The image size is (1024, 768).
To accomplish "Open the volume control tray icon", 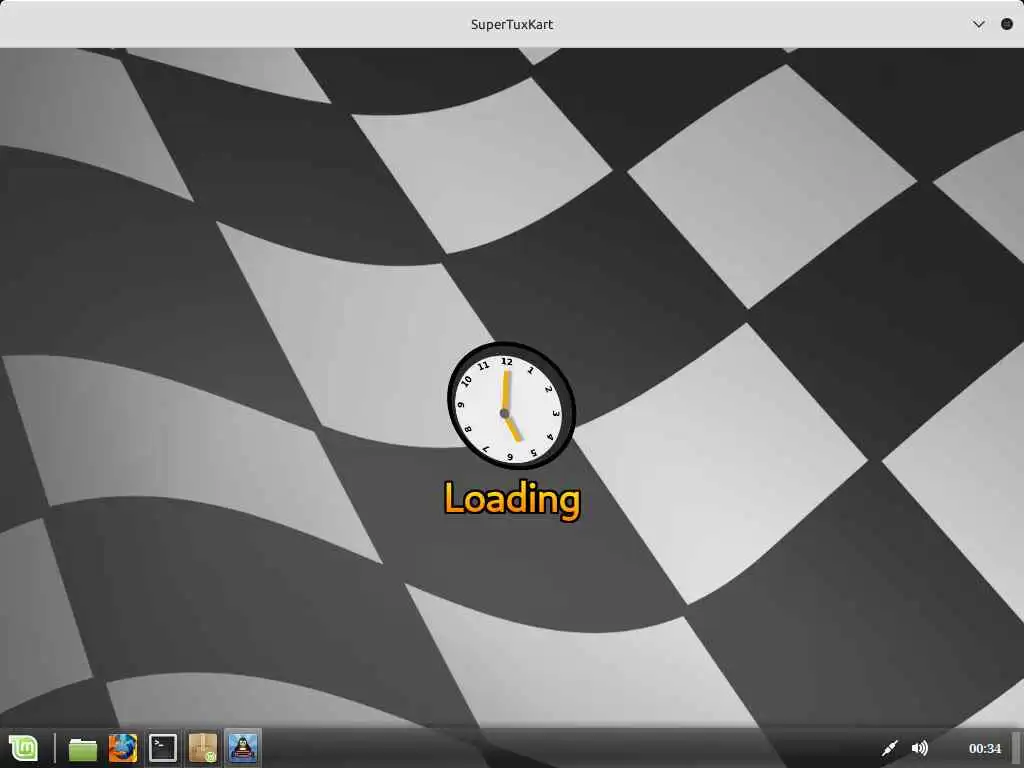I will coord(920,748).
